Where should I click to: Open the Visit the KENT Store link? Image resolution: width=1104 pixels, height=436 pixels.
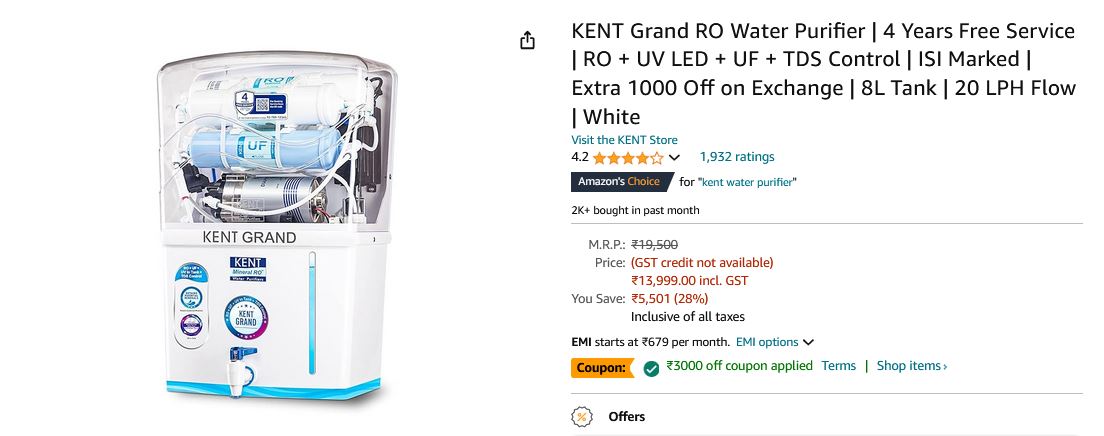(x=624, y=140)
